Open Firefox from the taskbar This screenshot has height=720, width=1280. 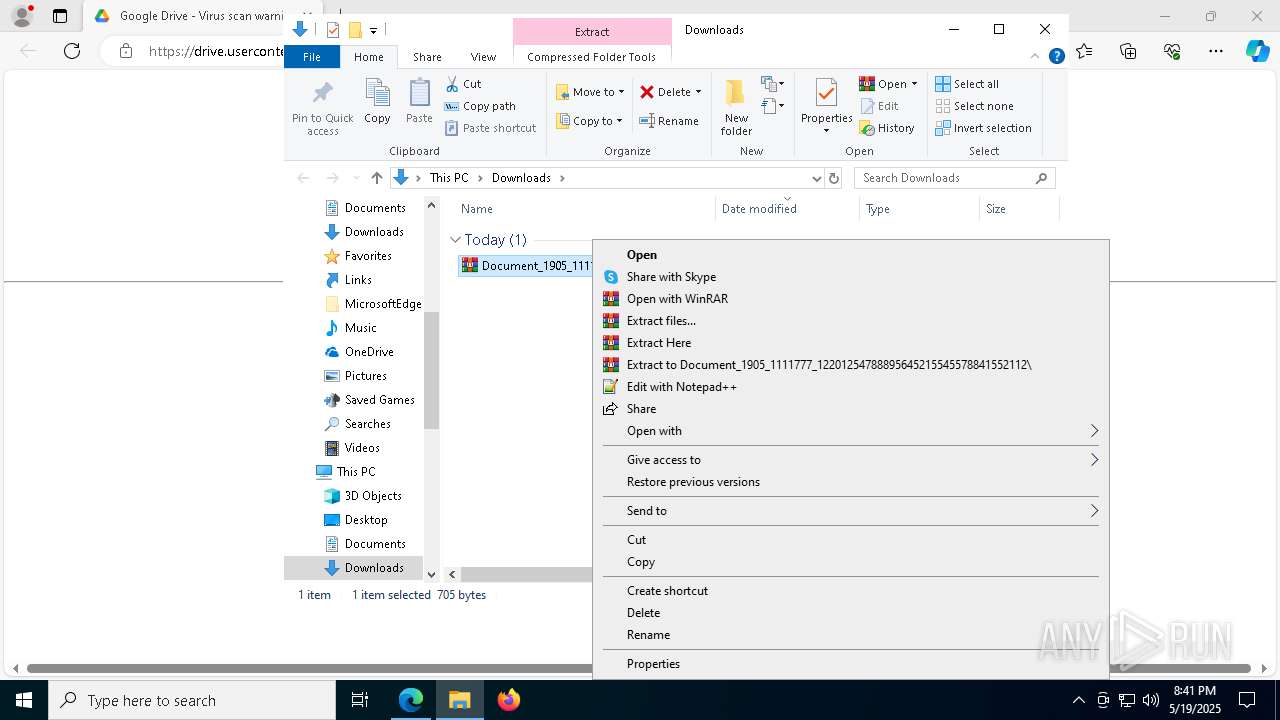click(x=509, y=700)
